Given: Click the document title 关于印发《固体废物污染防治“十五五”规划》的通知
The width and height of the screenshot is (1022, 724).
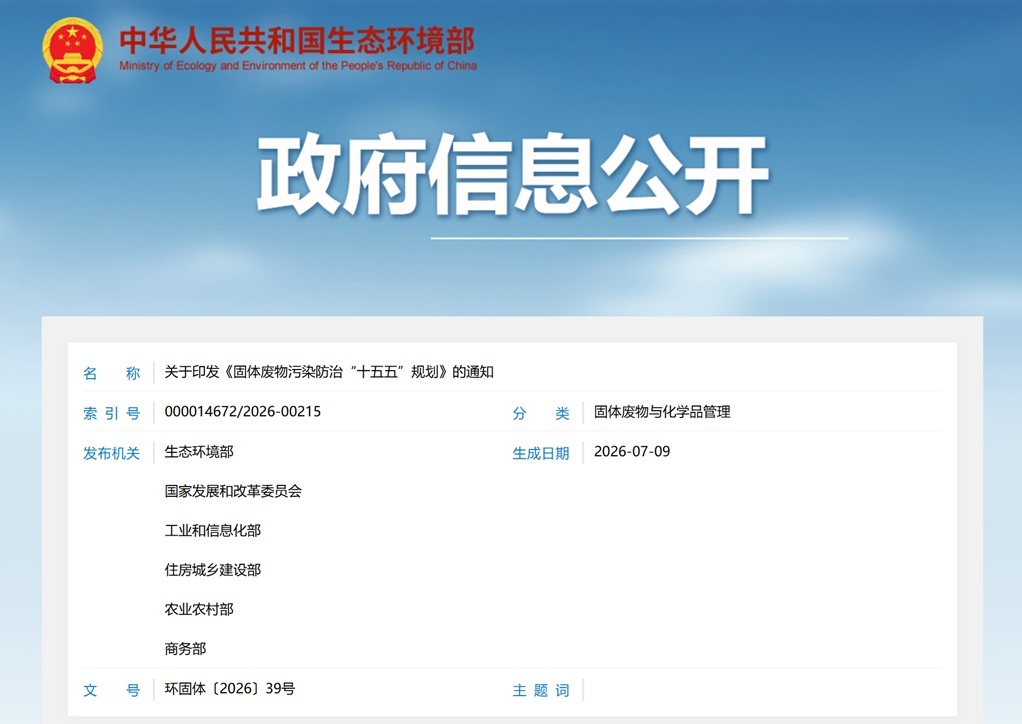Looking at the screenshot, I should 329,372.
